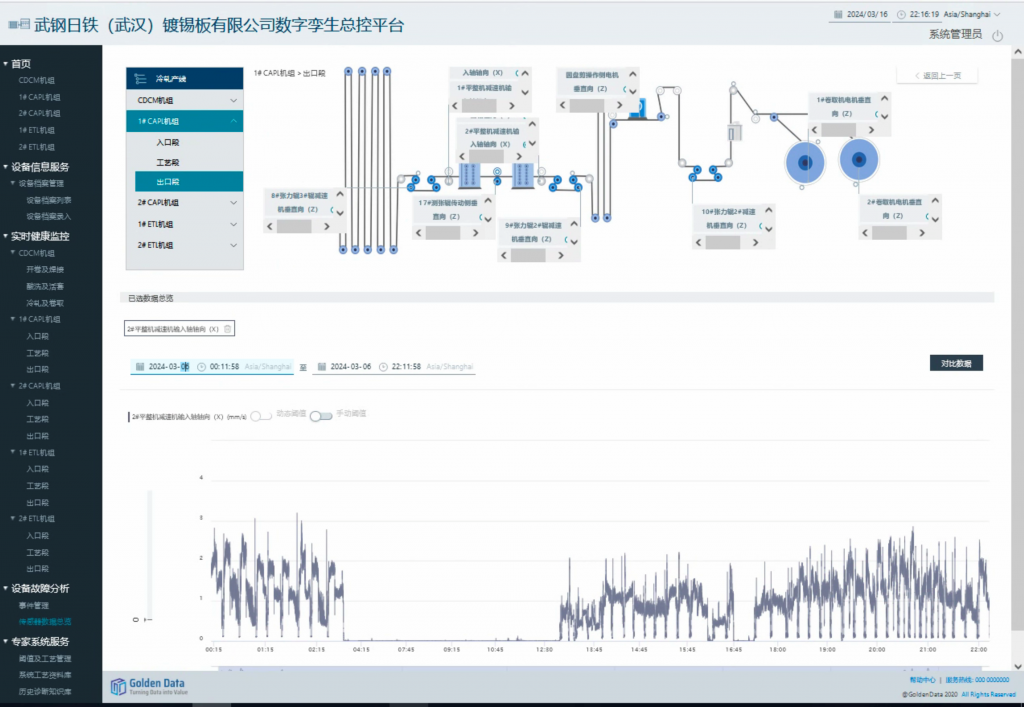1024x707 pixels.
Task: Click the calendar icon of the start date
Action: (x=139, y=367)
